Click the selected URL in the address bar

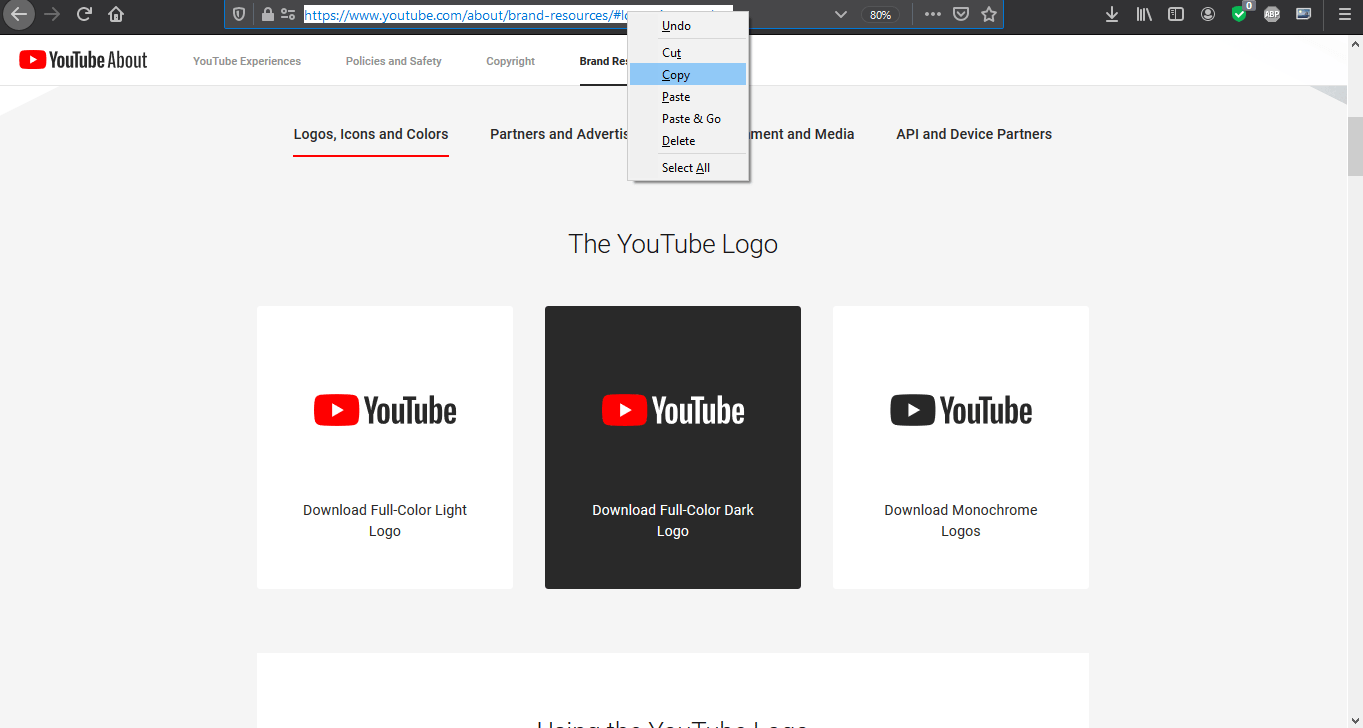[465, 15]
